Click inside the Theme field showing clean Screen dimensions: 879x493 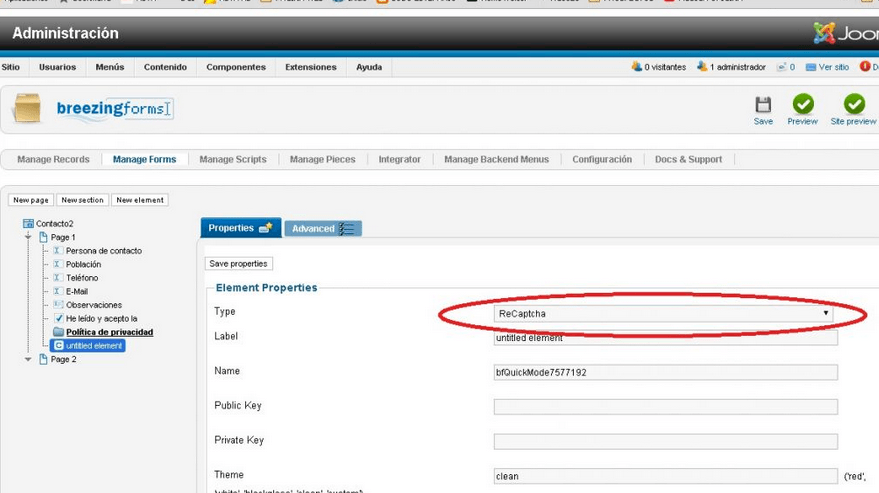coord(666,476)
